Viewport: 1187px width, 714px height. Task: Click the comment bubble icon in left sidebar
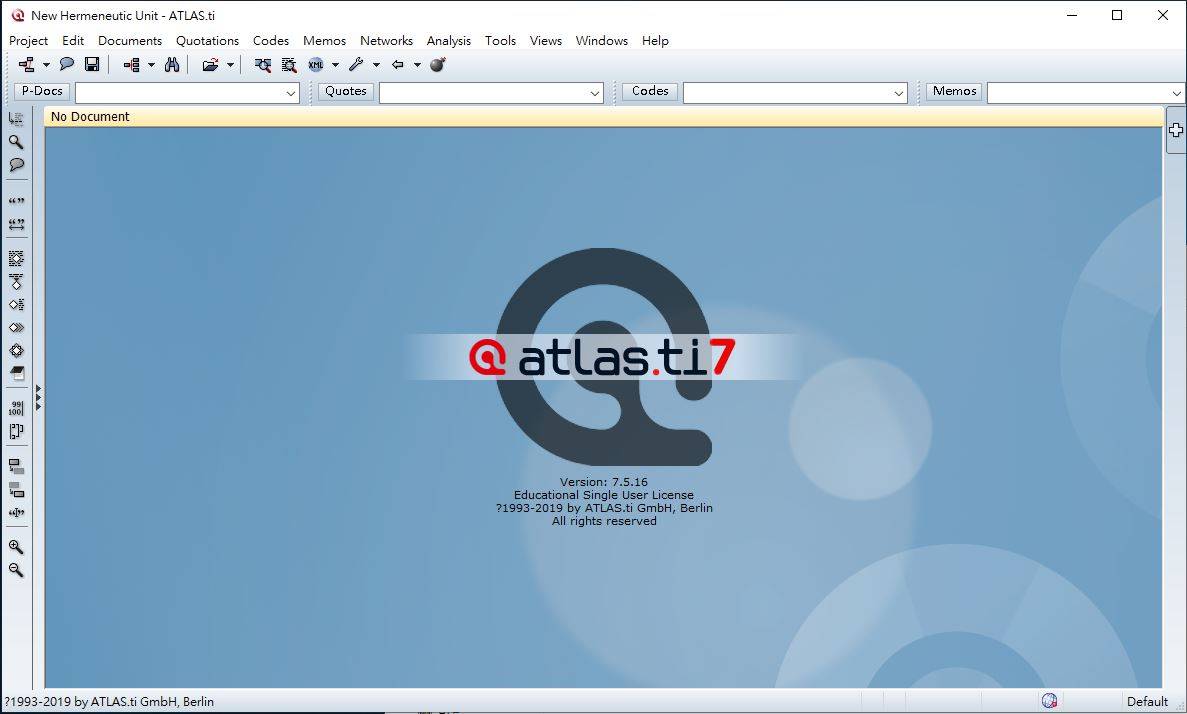pyautogui.click(x=16, y=165)
